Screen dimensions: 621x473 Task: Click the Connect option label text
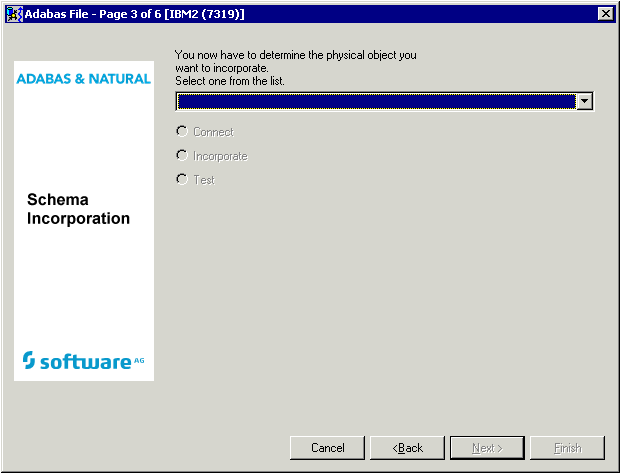click(x=213, y=132)
